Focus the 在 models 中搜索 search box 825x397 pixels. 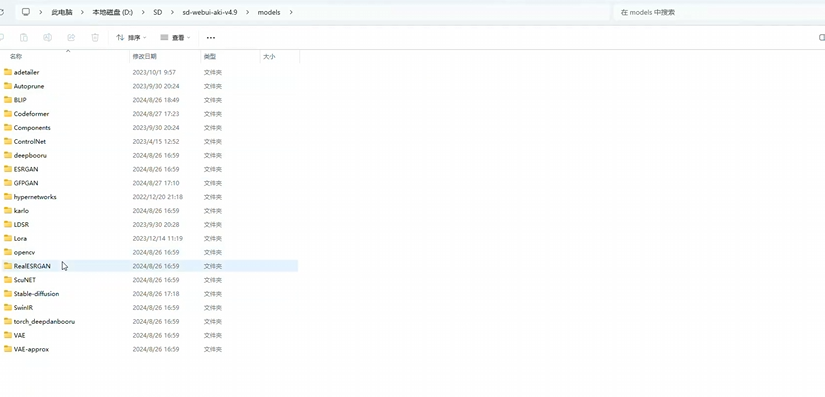719,12
